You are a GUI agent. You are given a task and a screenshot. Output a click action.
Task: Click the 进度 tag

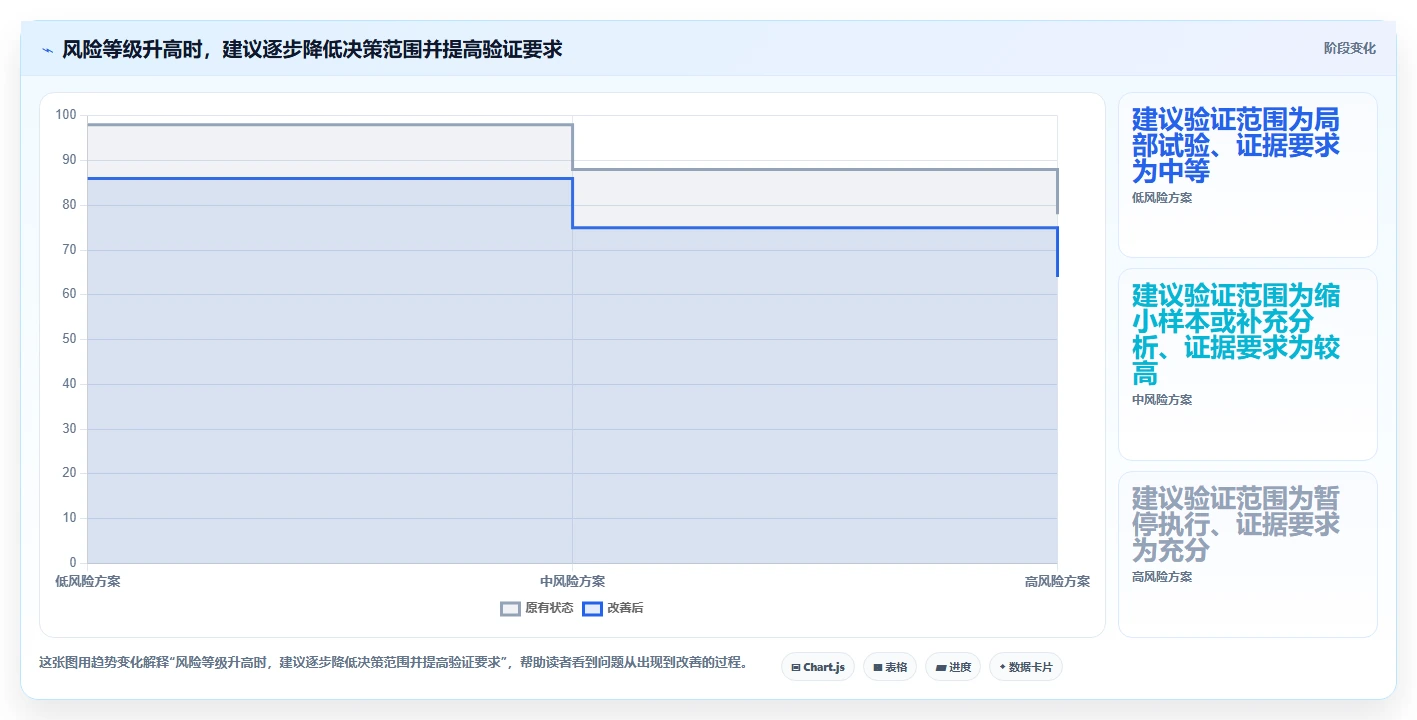pyautogui.click(x=952, y=667)
